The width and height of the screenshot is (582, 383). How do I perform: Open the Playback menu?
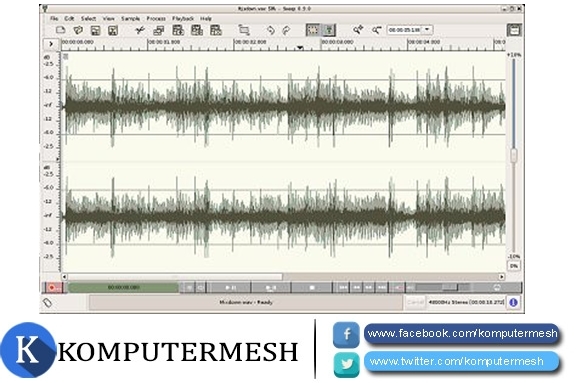(x=183, y=18)
